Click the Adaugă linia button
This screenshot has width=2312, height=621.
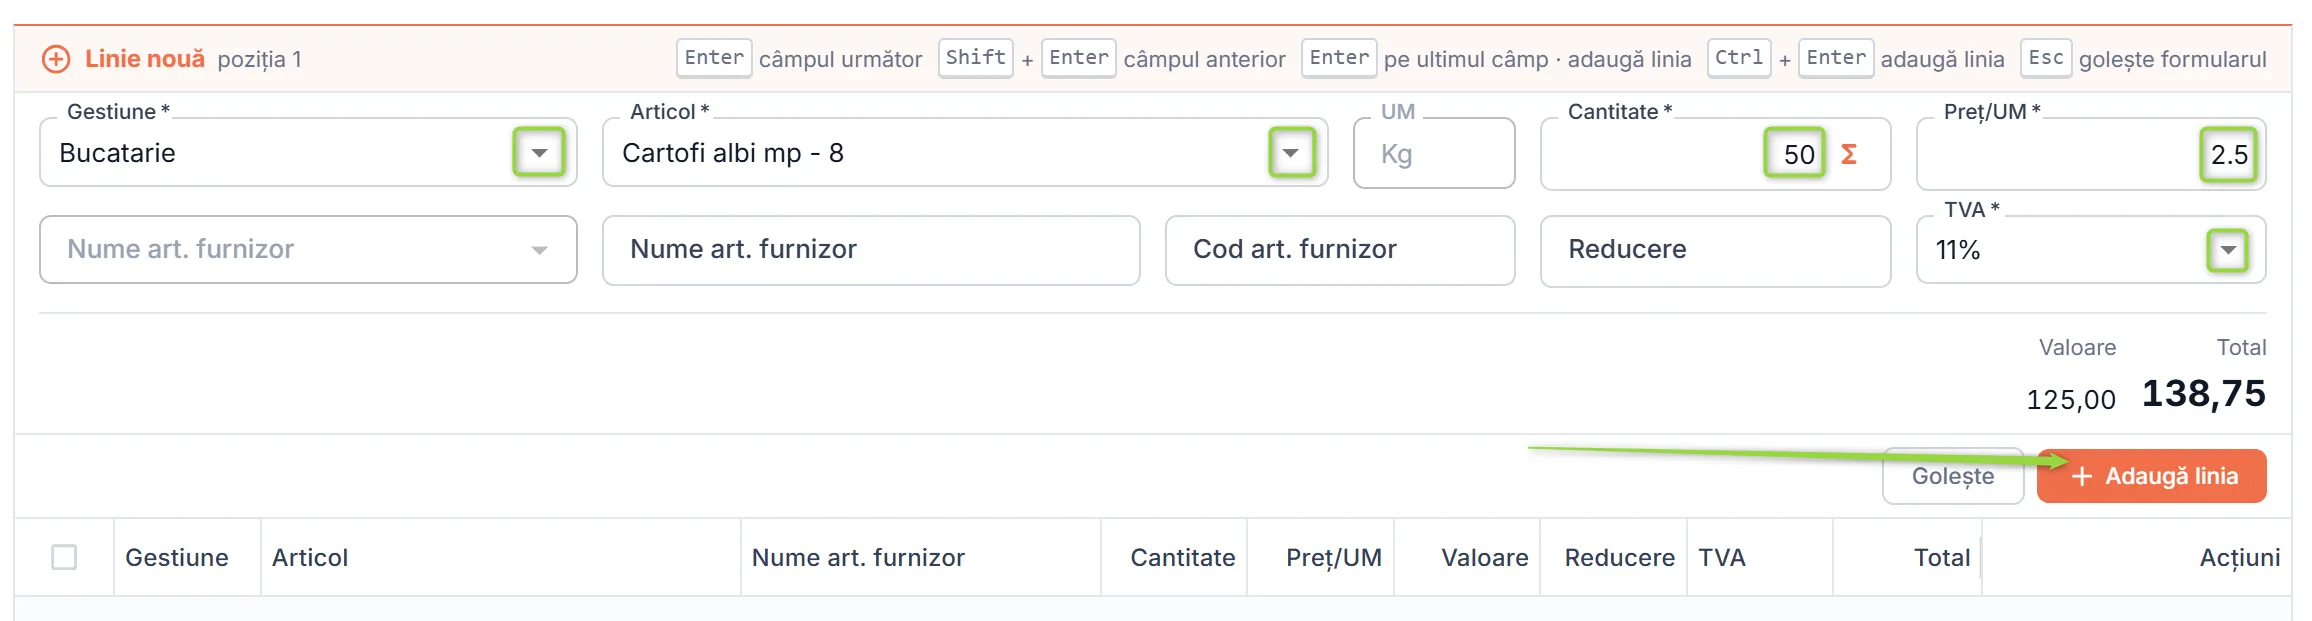[x=2152, y=476]
